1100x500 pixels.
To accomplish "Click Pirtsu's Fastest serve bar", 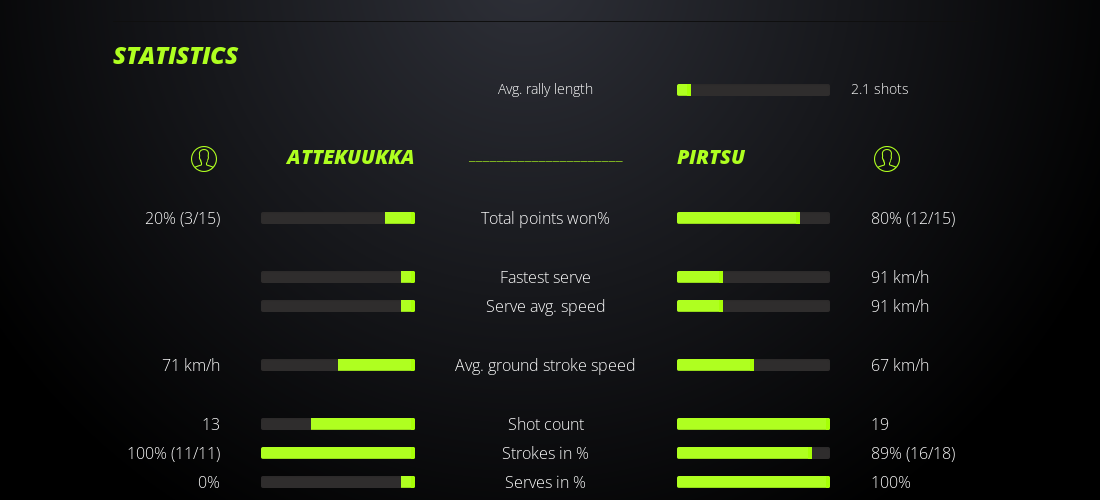I will (753, 277).
